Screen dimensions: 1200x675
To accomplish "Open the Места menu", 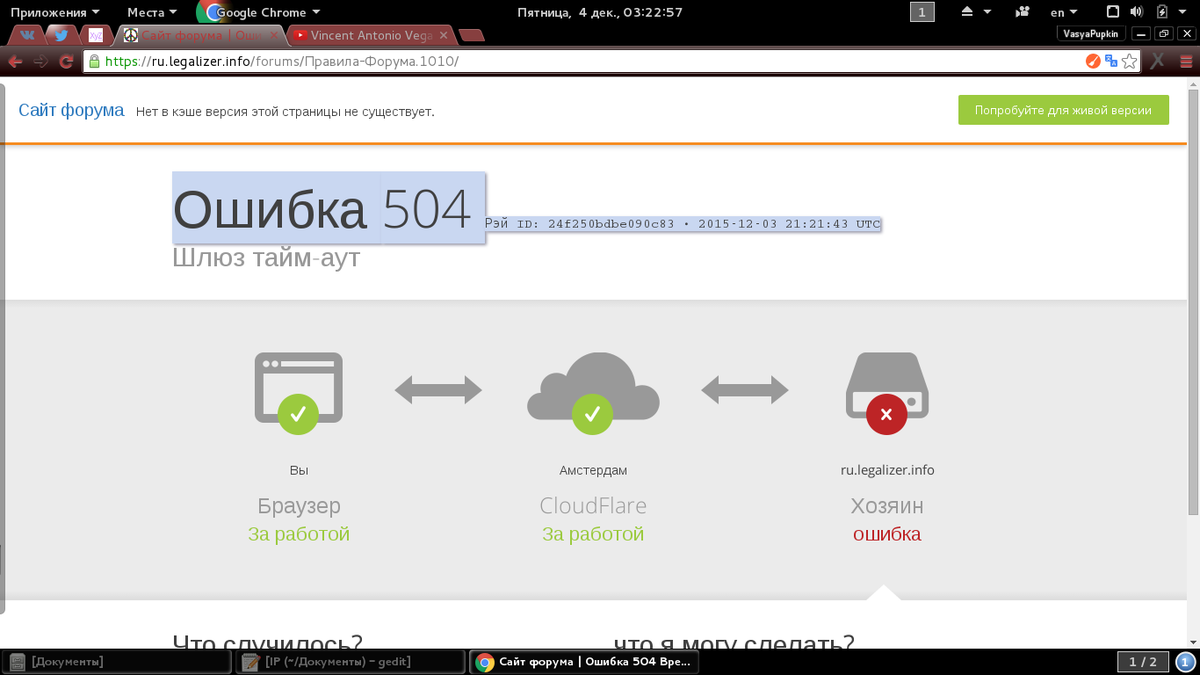I will coord(152,12).
